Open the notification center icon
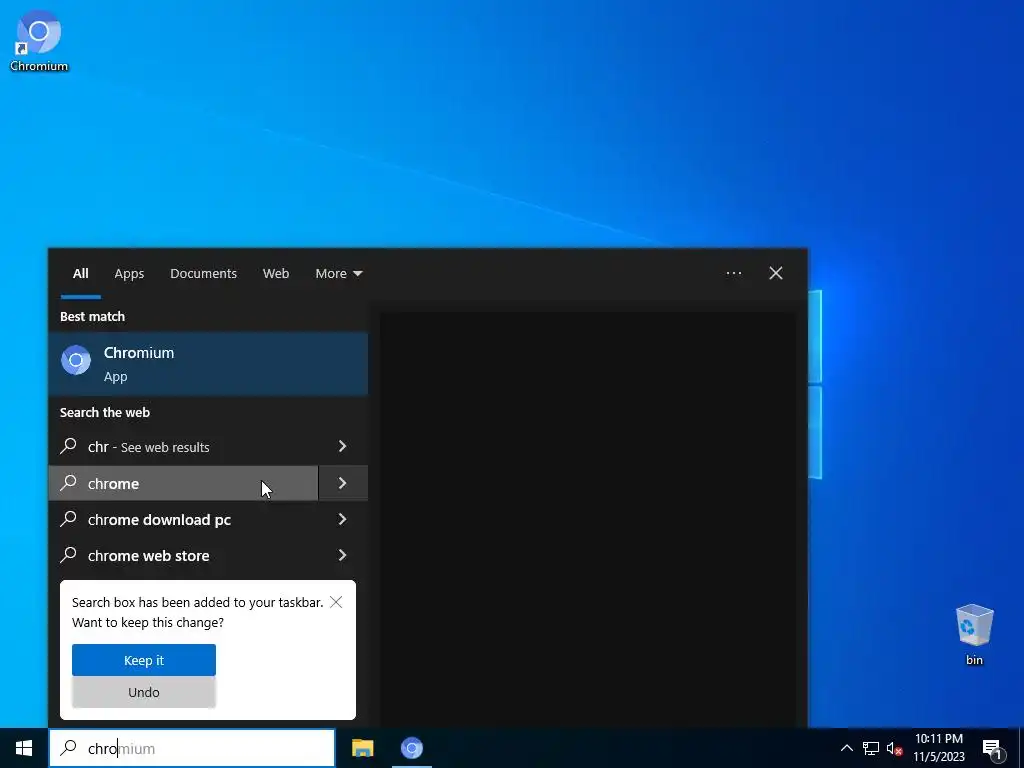This screenshot has height=768, width=1024. pos(992,749)
